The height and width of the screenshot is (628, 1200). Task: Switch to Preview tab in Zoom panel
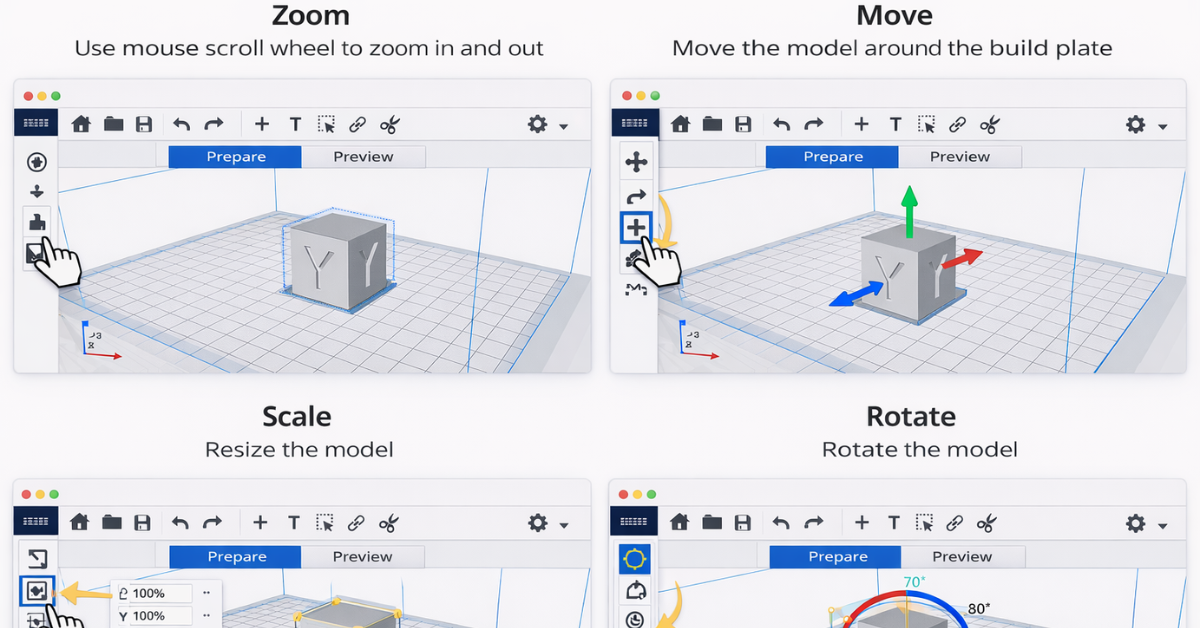pyautogui.click(x=363, y=157)
